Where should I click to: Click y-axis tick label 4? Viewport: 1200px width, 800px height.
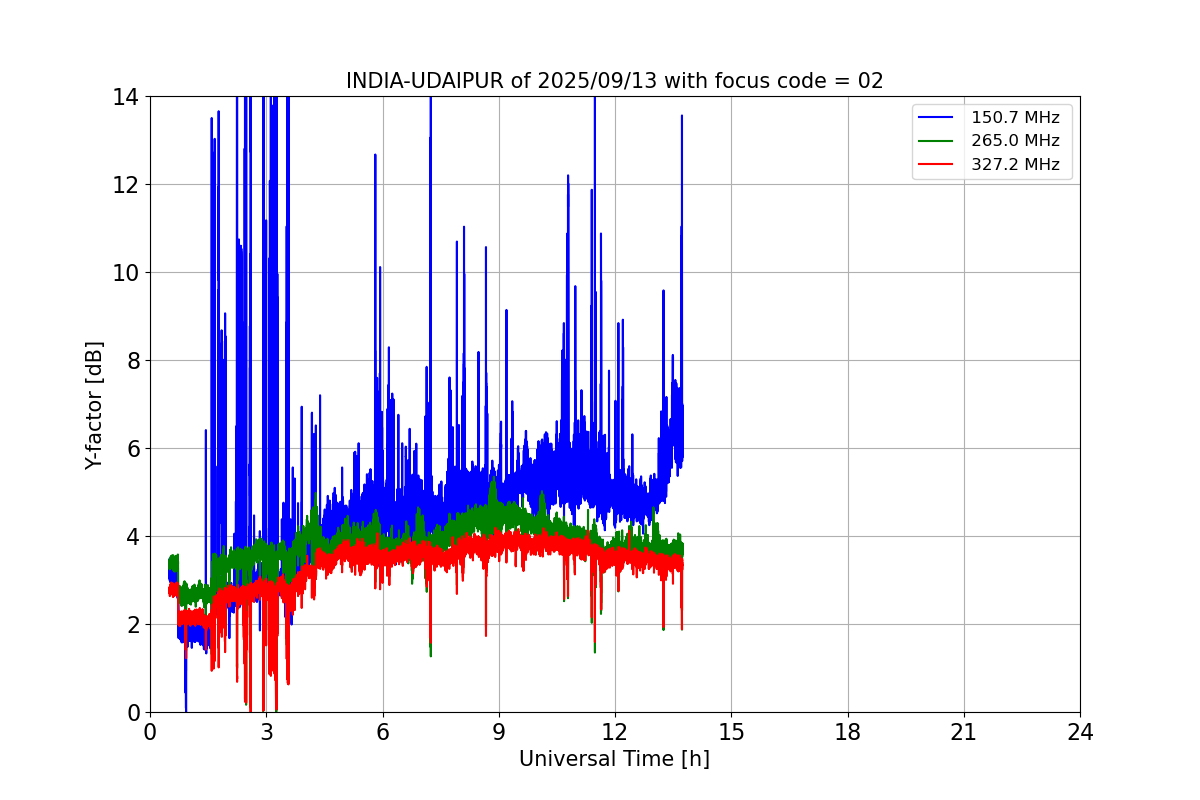(131, 537)
